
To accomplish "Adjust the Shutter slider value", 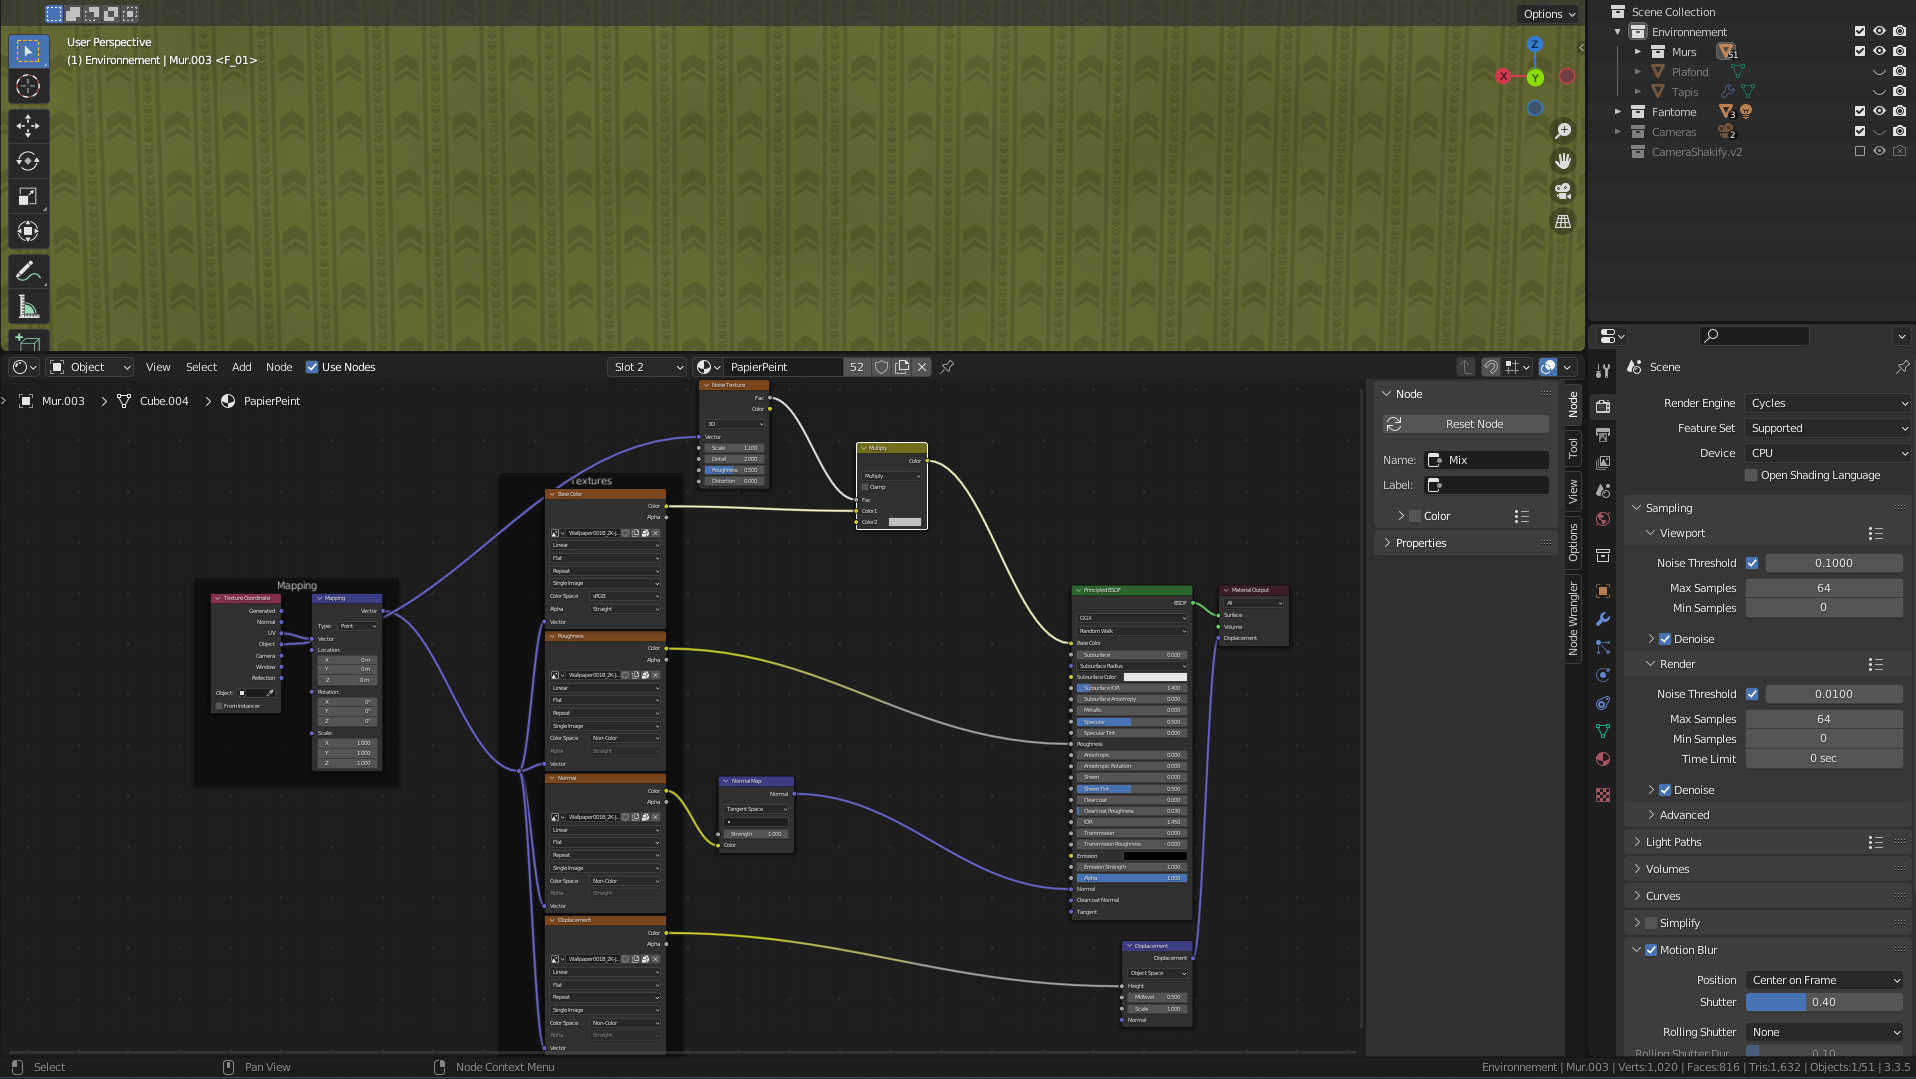I will (x=1824, y=1002).
